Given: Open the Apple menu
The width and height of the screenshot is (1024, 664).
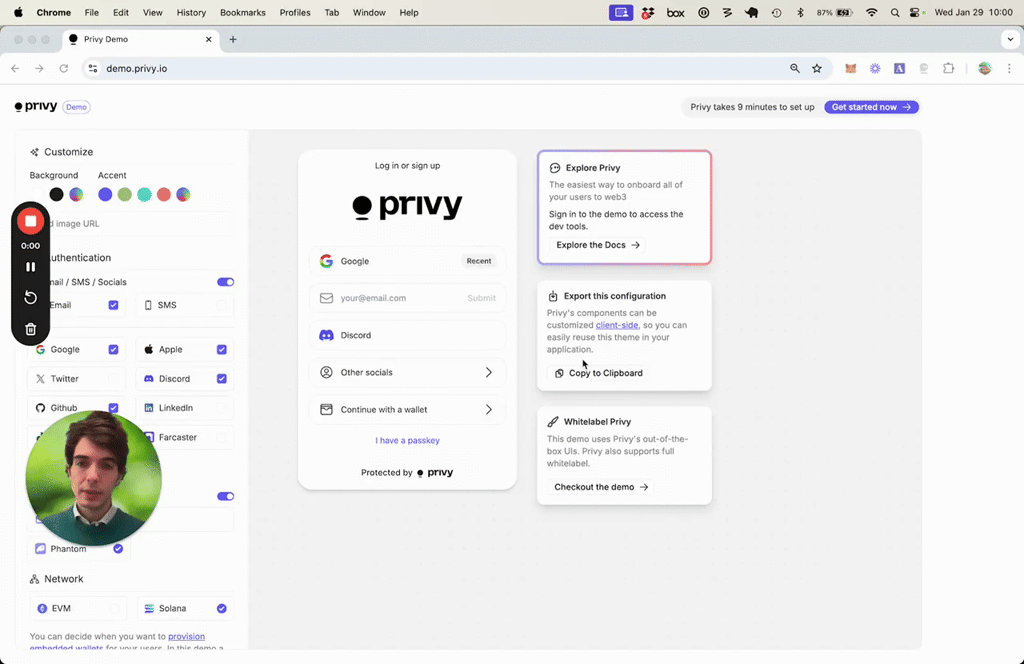Looking at the screenshot, I should tap(18, 12).
